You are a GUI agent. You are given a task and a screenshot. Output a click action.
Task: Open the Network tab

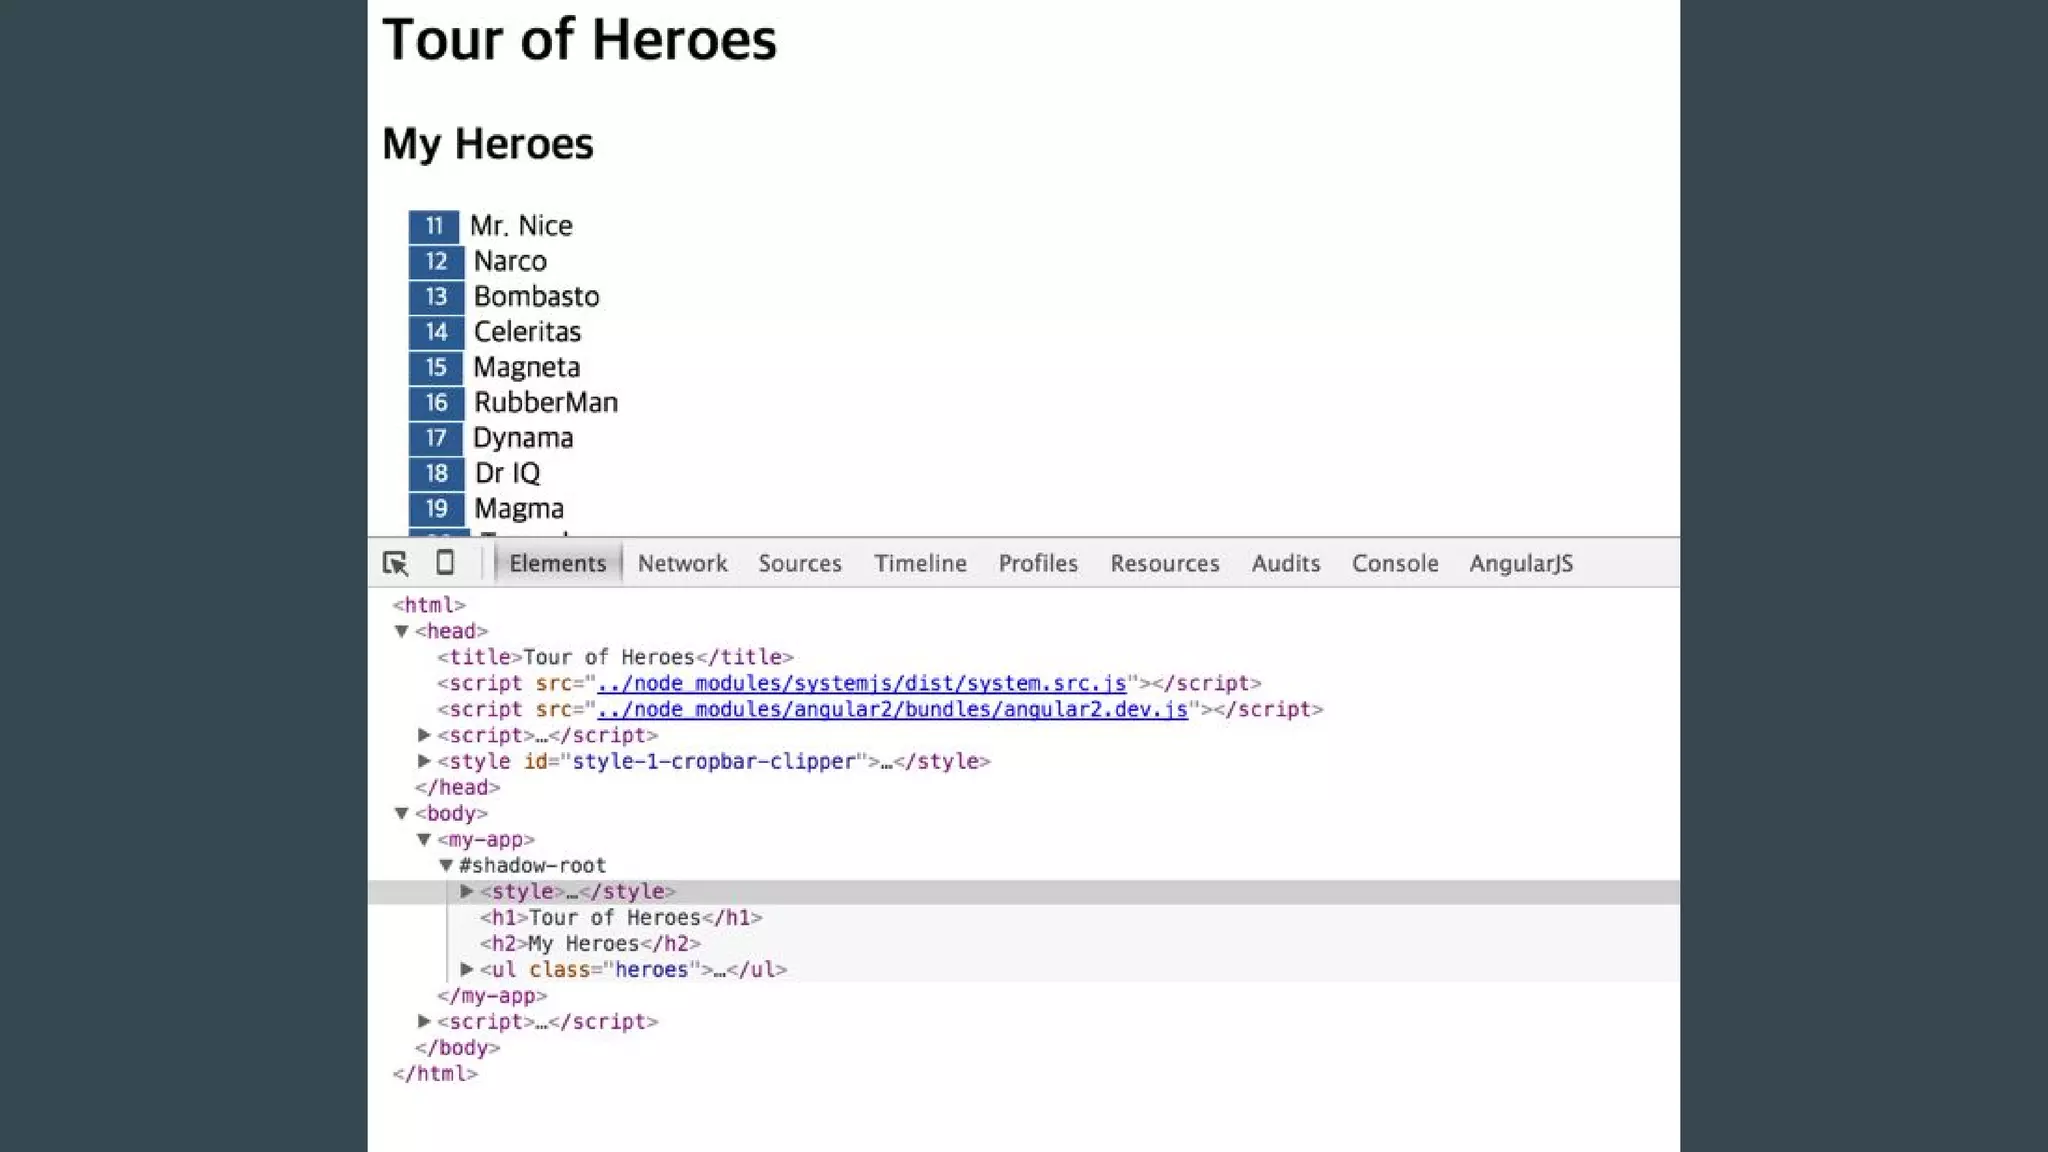[x=682, y=563]
